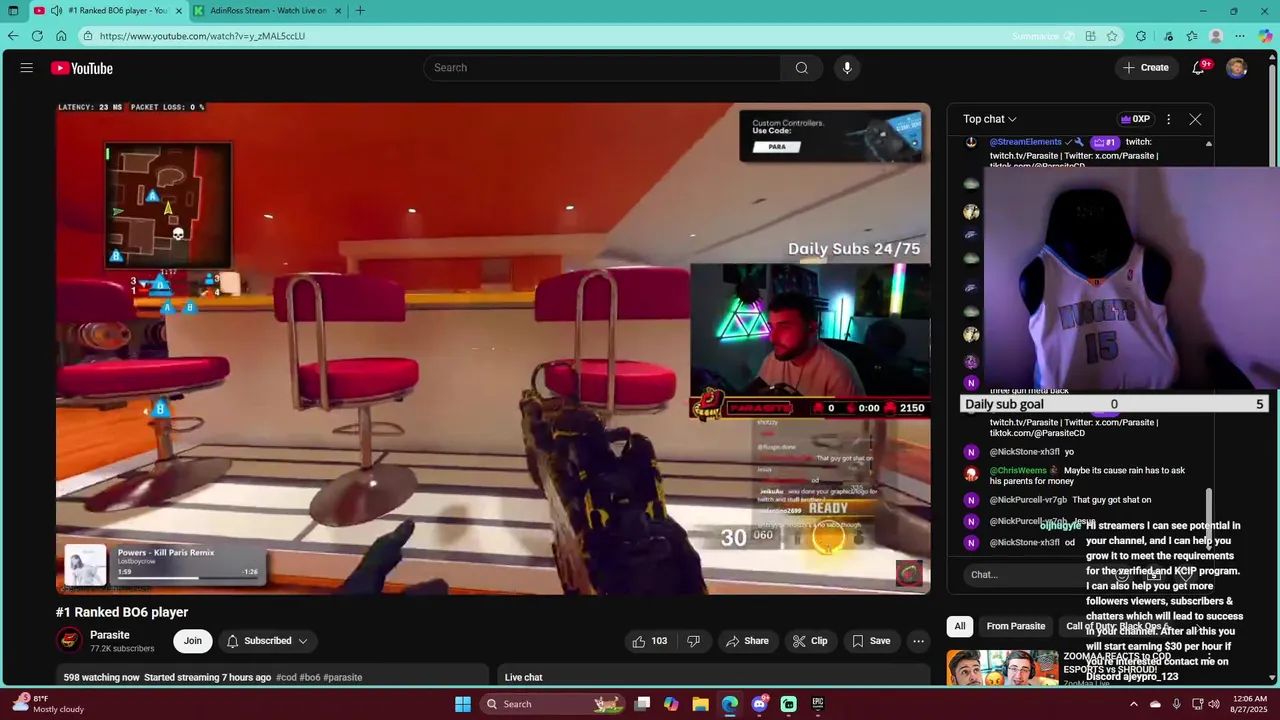Image resolution: width=1280 pixels, height=720 pixels.
Task: Click the video title '#1 Ranked BO6 player'
Action: pyautogui.click(x=122, y=612)
